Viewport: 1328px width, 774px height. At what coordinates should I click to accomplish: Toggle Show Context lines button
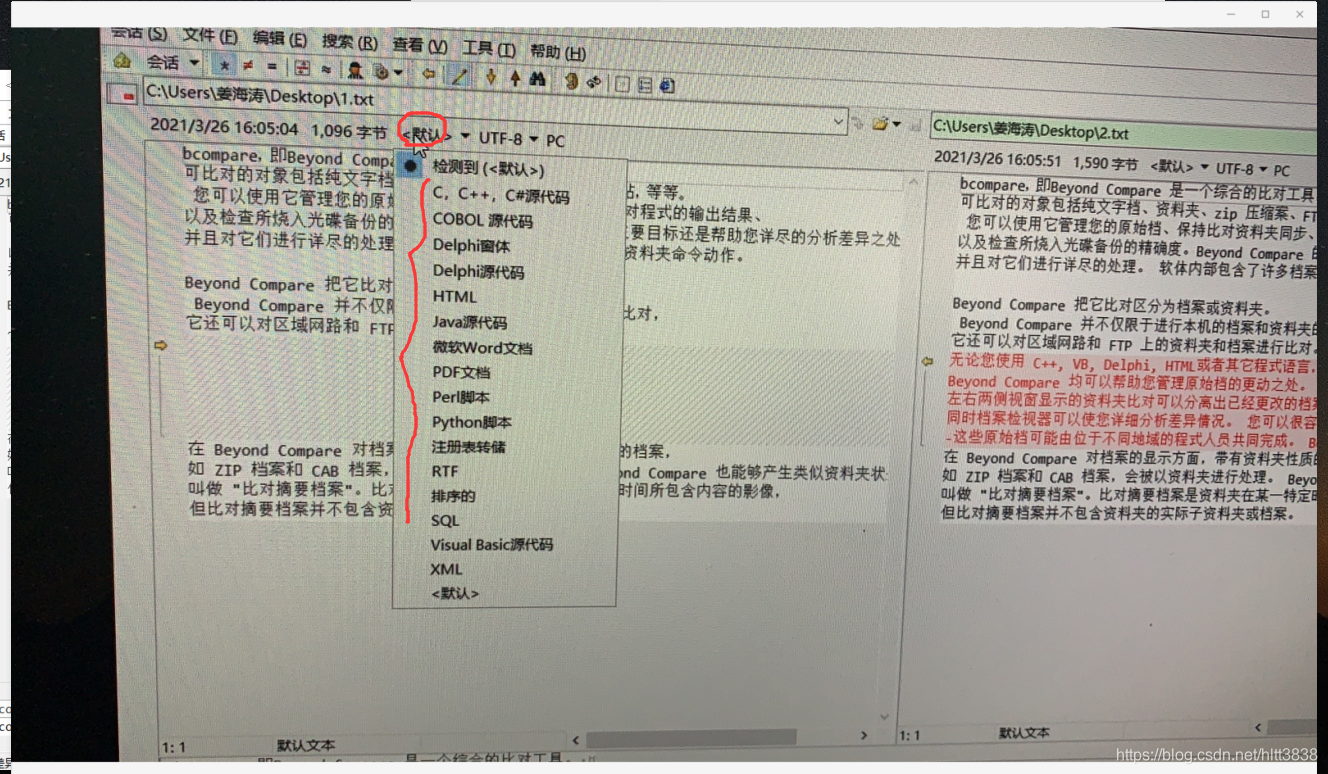point(300,68)
